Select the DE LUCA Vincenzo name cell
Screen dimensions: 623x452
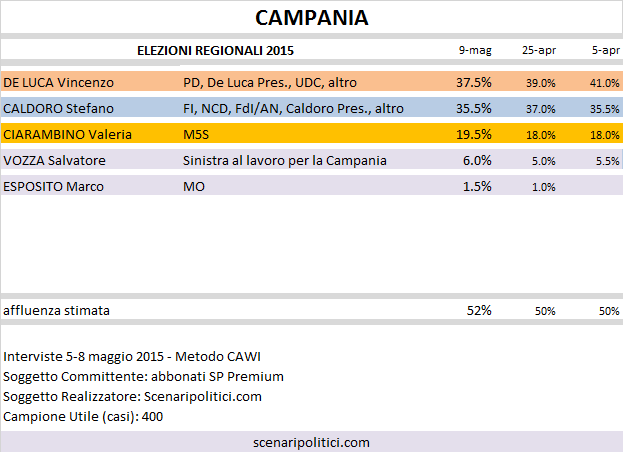click(58, 83)
